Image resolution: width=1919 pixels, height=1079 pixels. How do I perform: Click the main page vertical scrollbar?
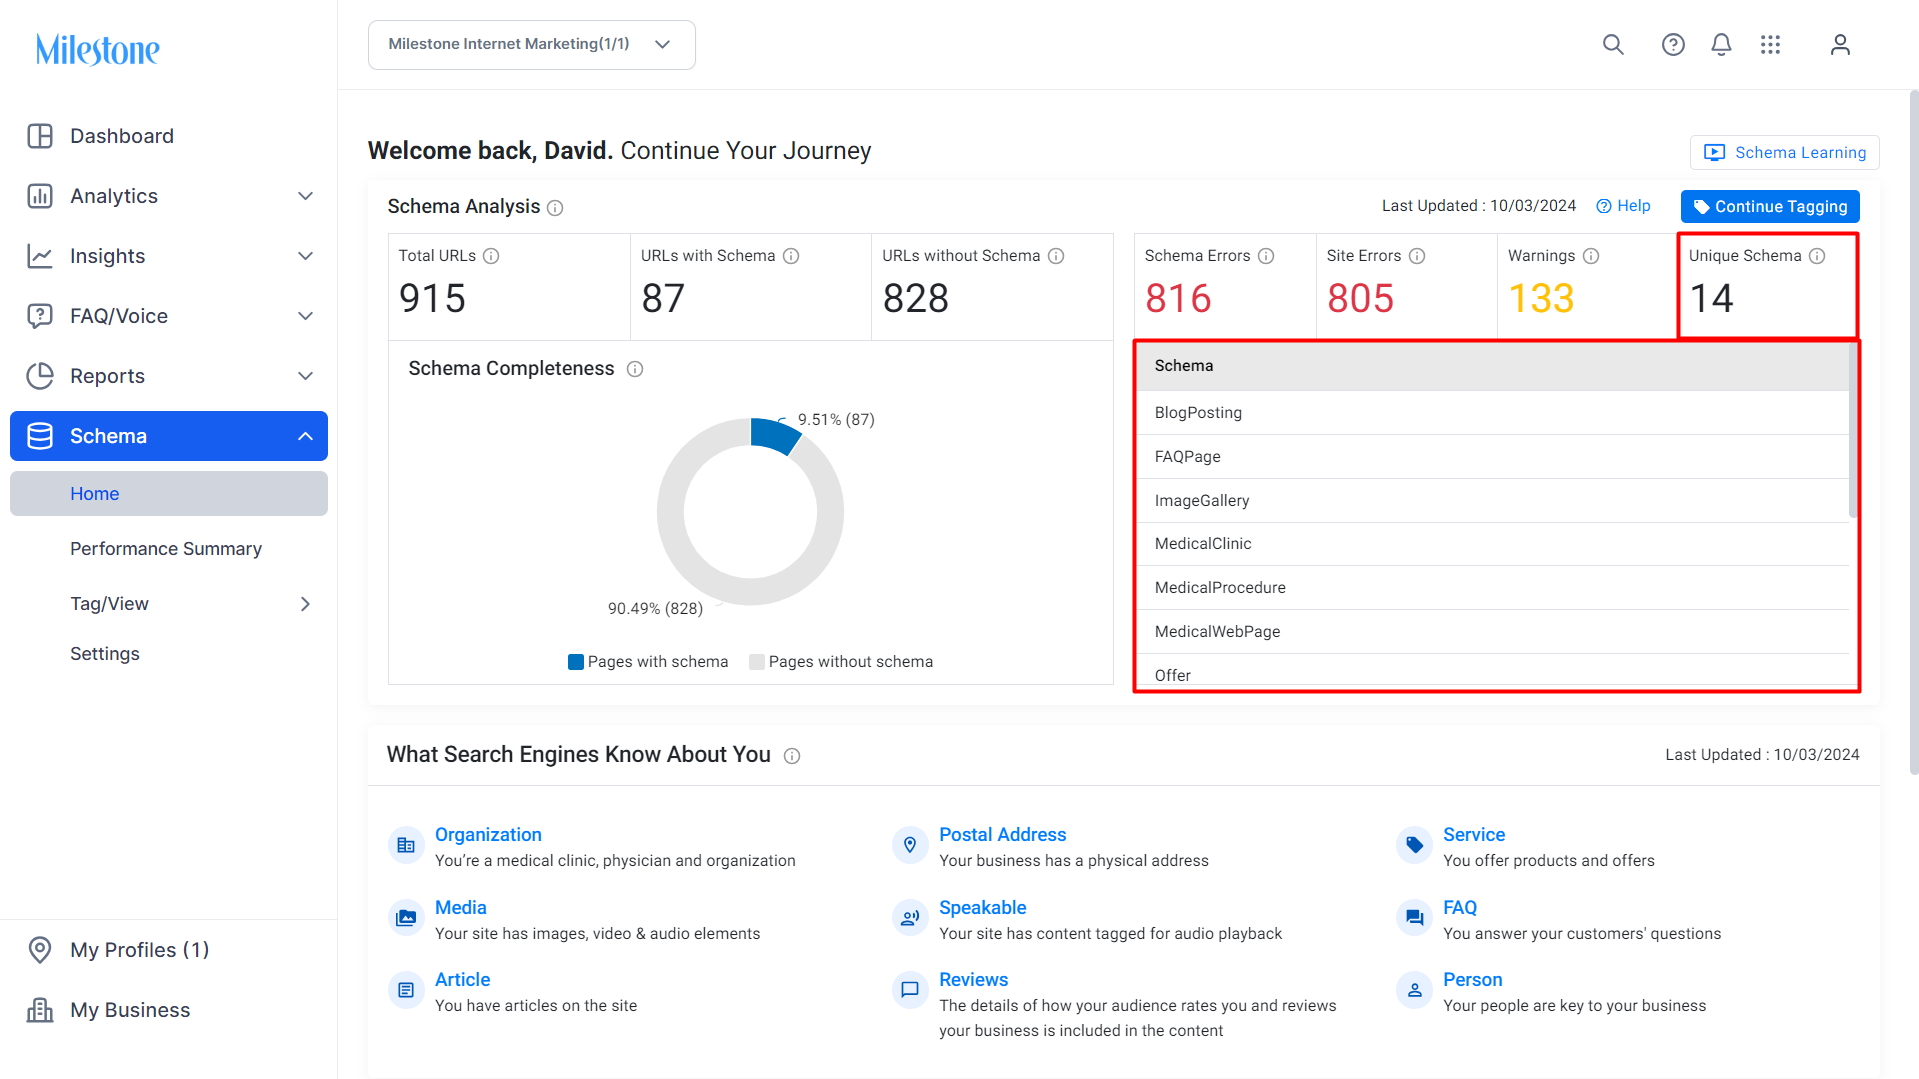click(x=1913, y=432)
